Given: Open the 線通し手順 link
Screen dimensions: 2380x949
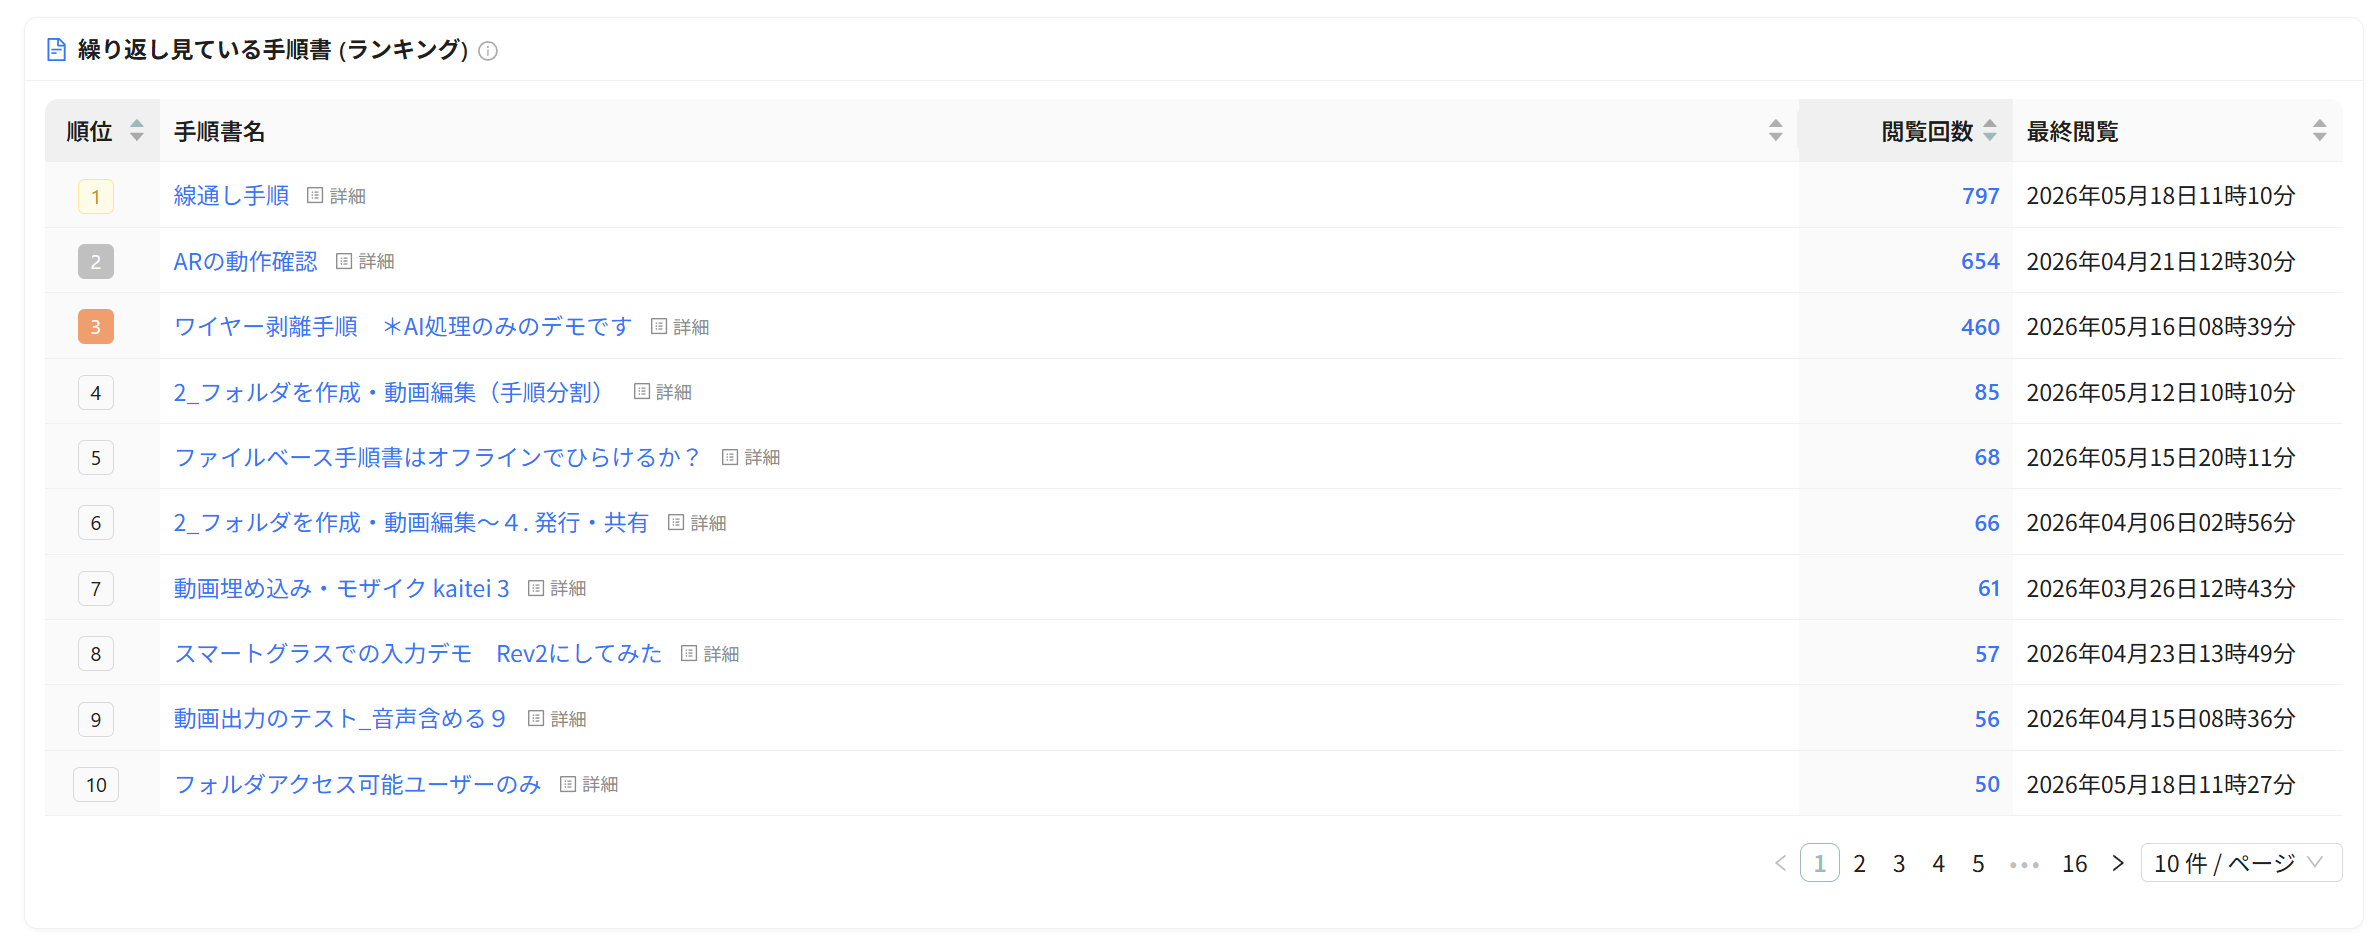Looking at the screenshot, I should point(231,196).
